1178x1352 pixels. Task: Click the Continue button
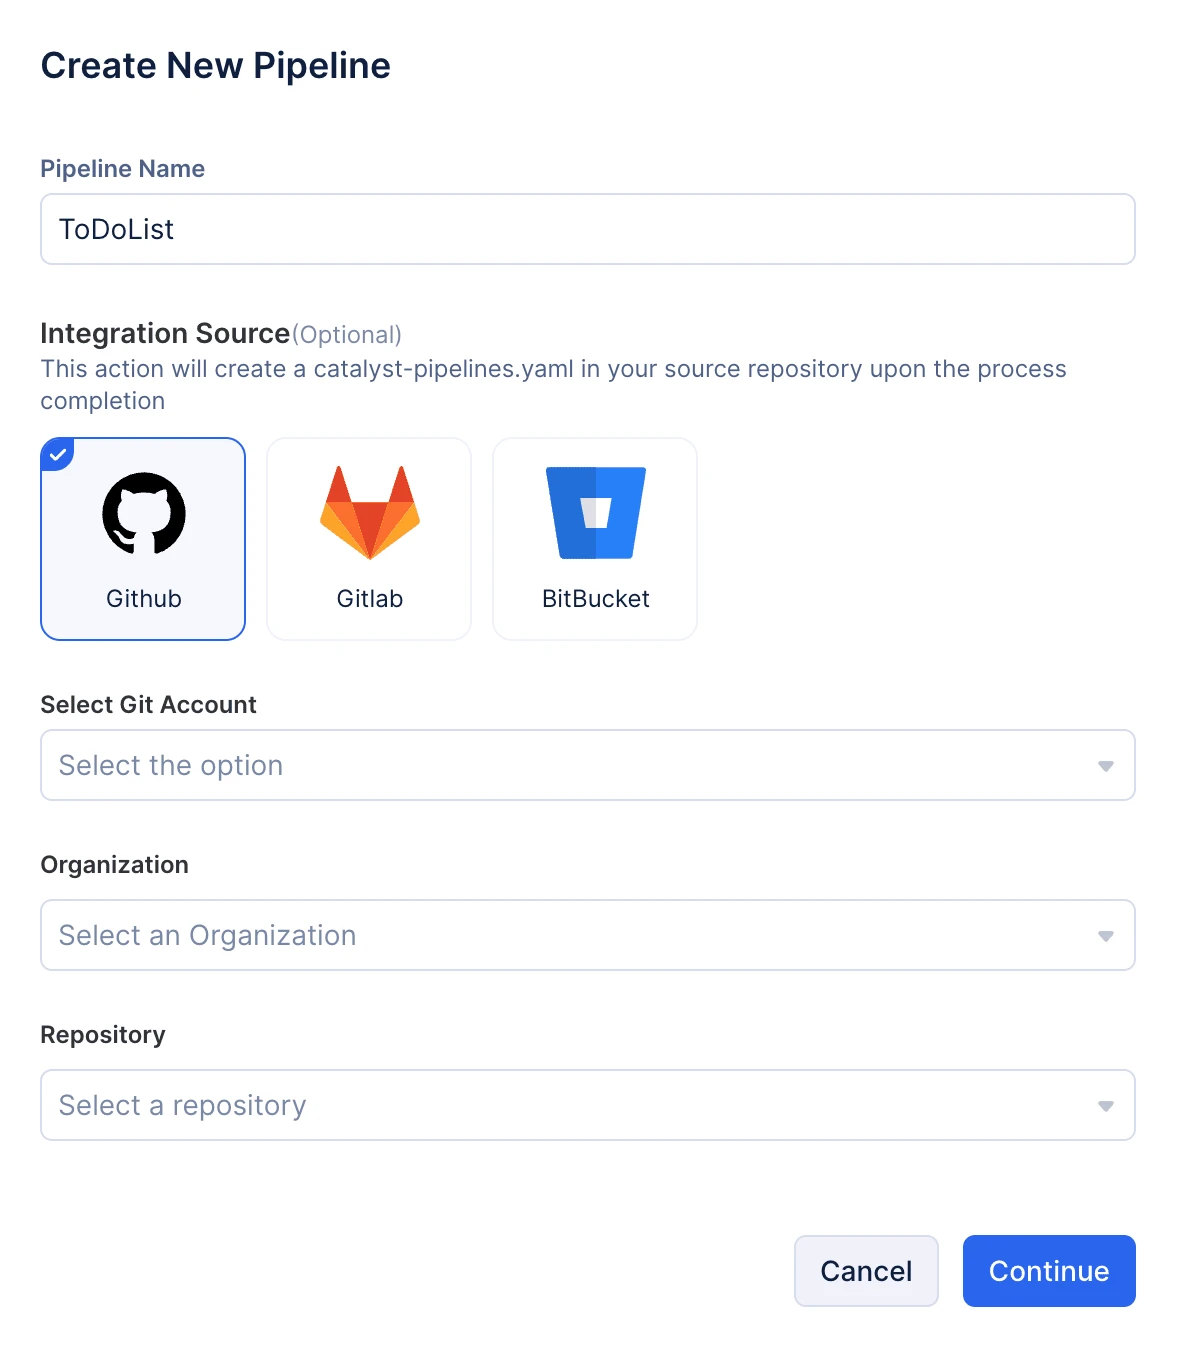point(1049,1271)
